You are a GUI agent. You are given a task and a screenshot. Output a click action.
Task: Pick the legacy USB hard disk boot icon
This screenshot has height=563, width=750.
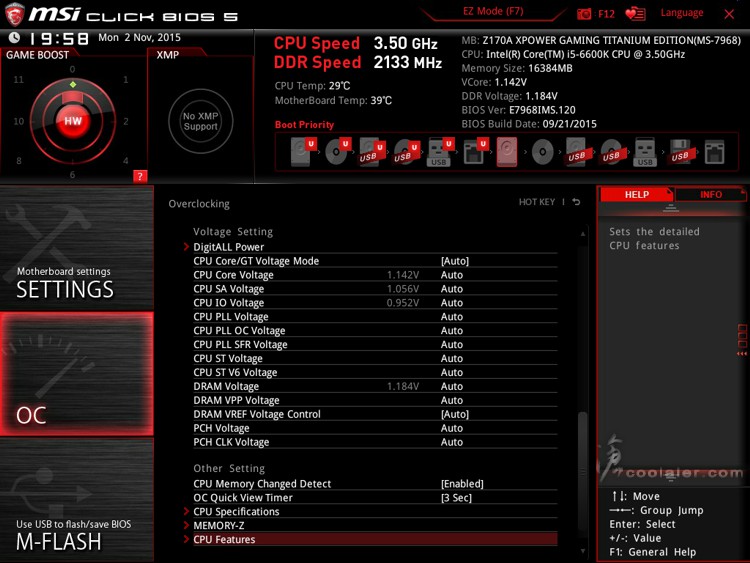click(577, 152)
